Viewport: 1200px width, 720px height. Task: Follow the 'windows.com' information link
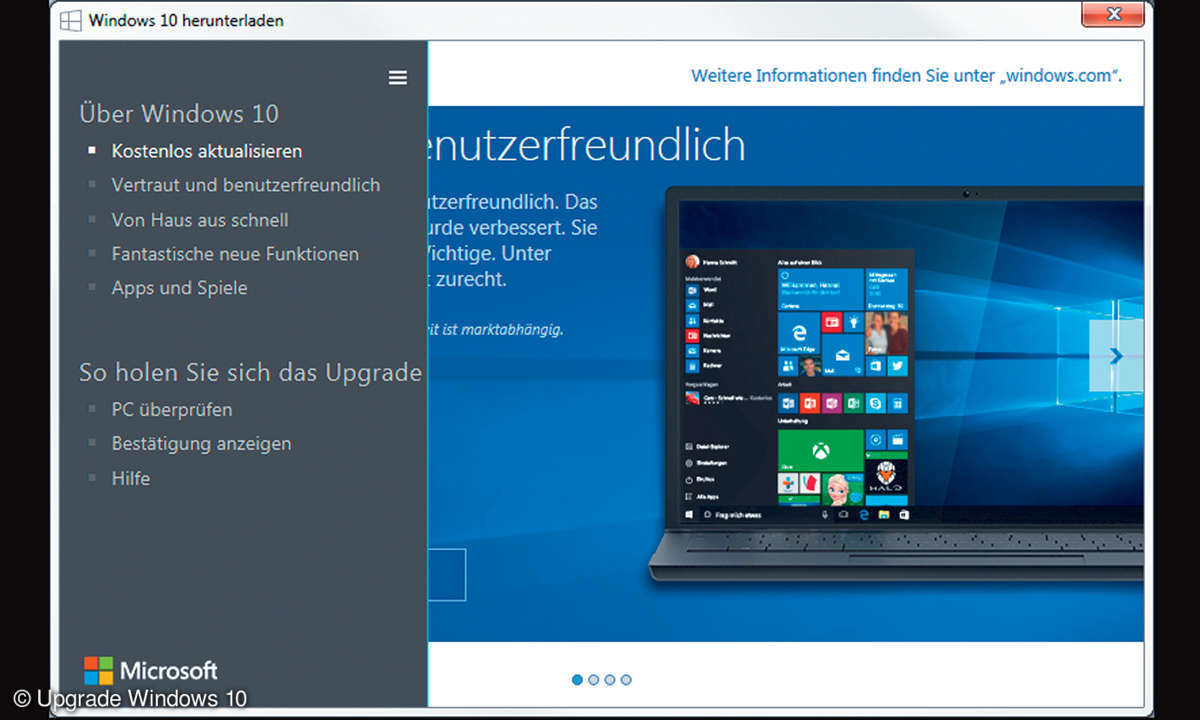tap(906, 76)
